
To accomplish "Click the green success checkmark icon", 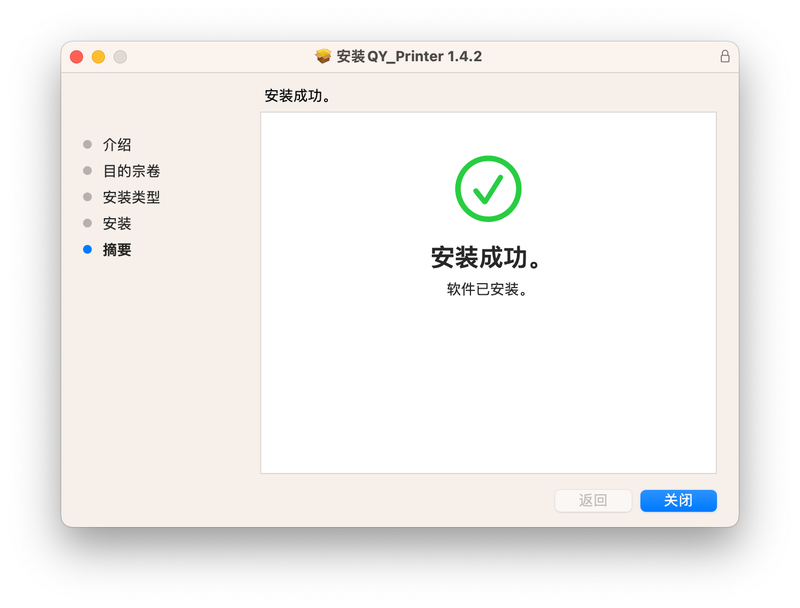I will [x=488, y=188].
